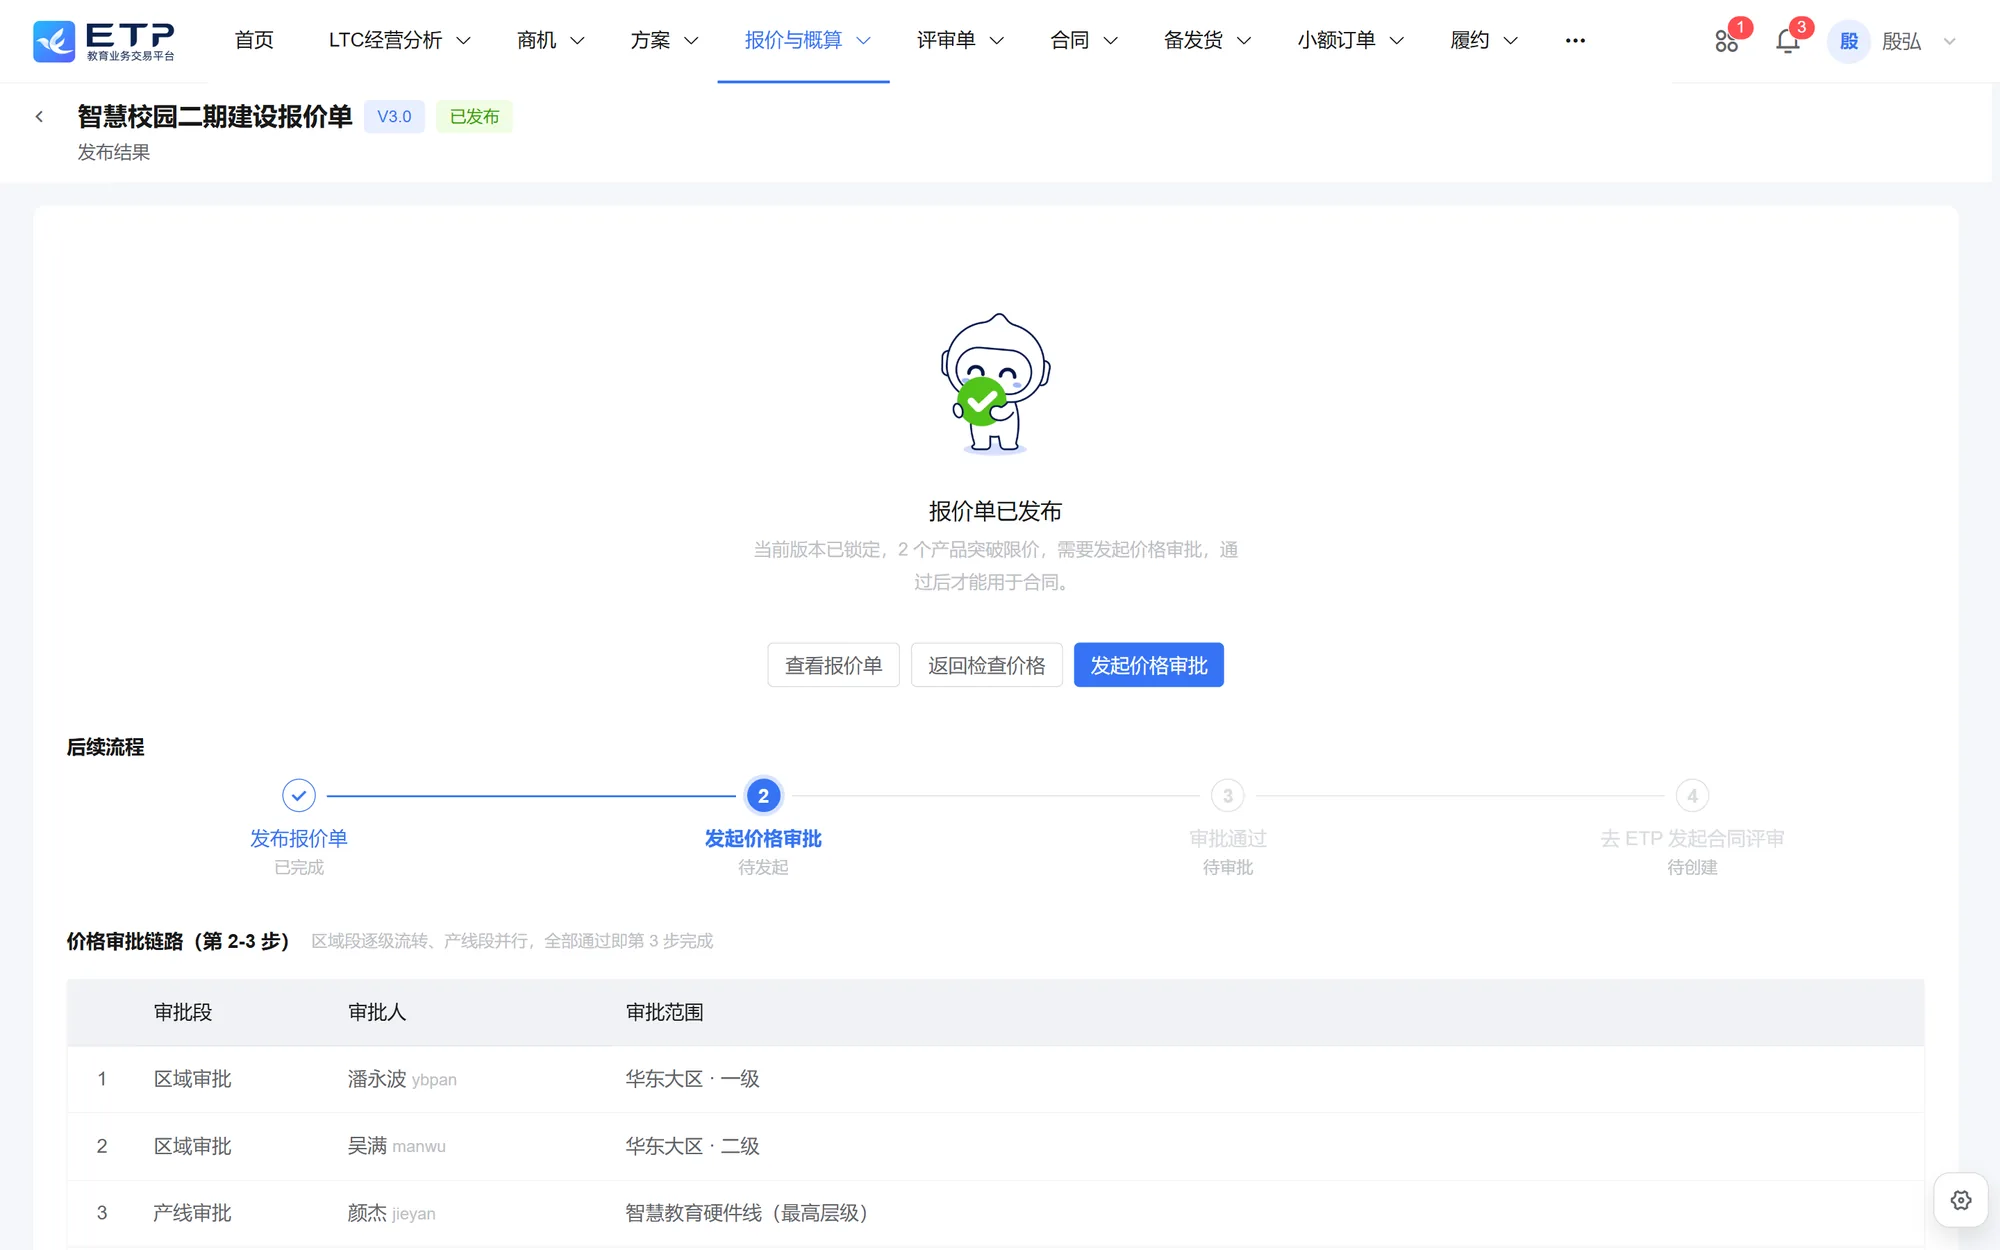The width and height of the screenshot is (2000, 1250).
Task: Click the completed step checkmark circle
Action: click(299, 796)
